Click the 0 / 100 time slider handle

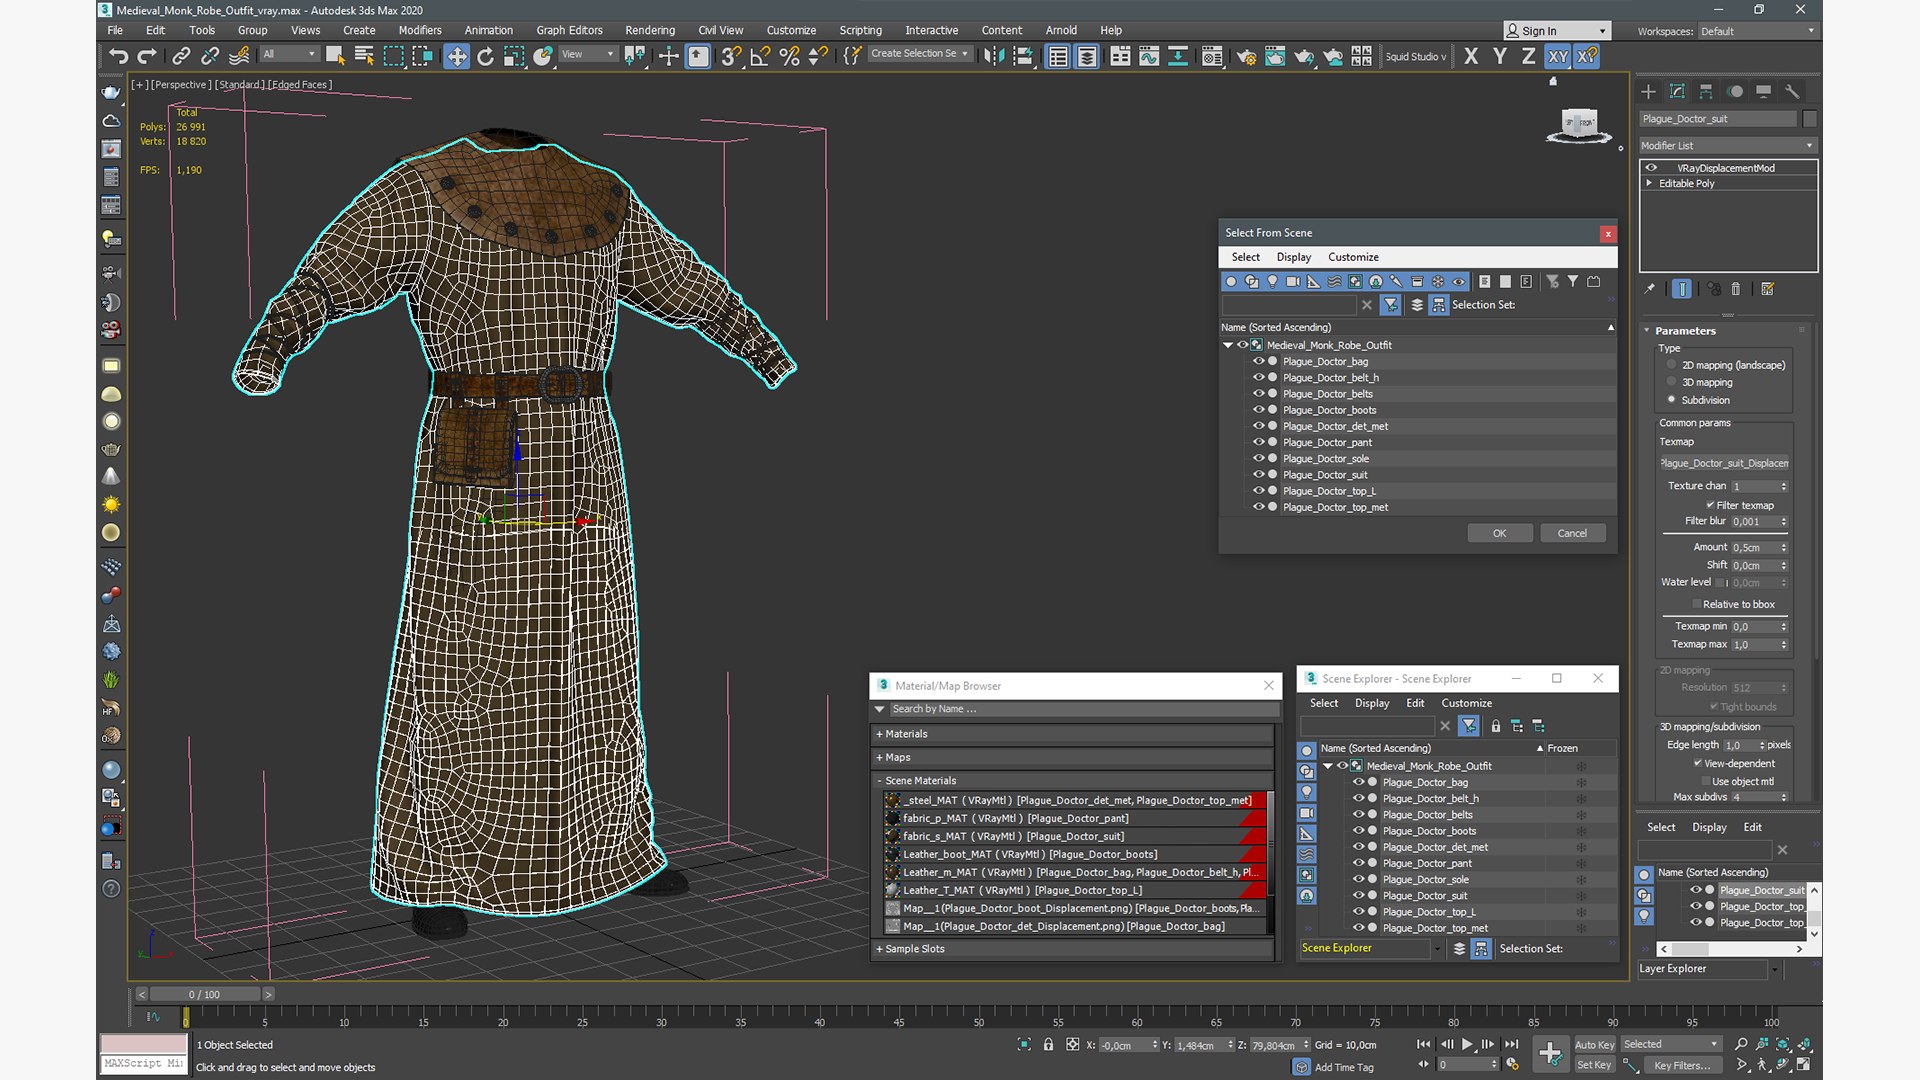pyautogui.click(x=205, y=994)
